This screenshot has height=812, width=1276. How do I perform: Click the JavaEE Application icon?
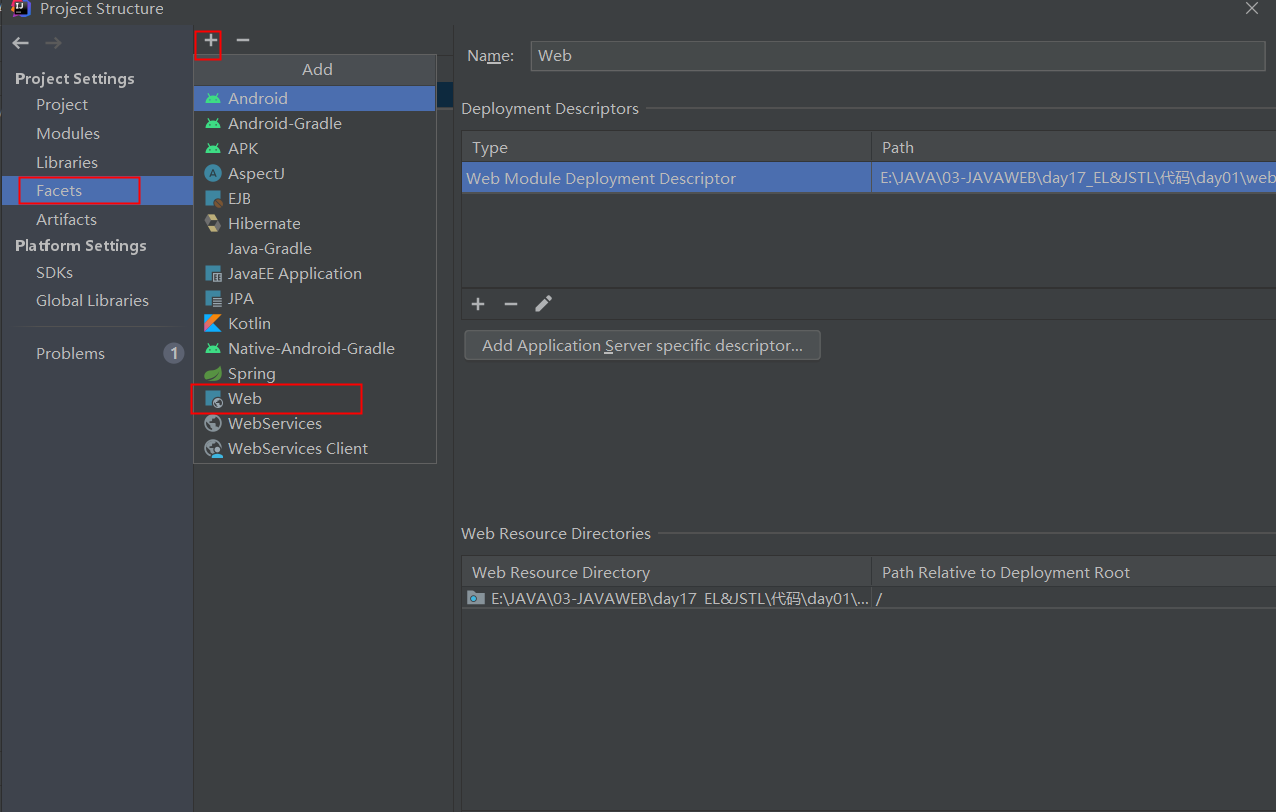(212, 273)
